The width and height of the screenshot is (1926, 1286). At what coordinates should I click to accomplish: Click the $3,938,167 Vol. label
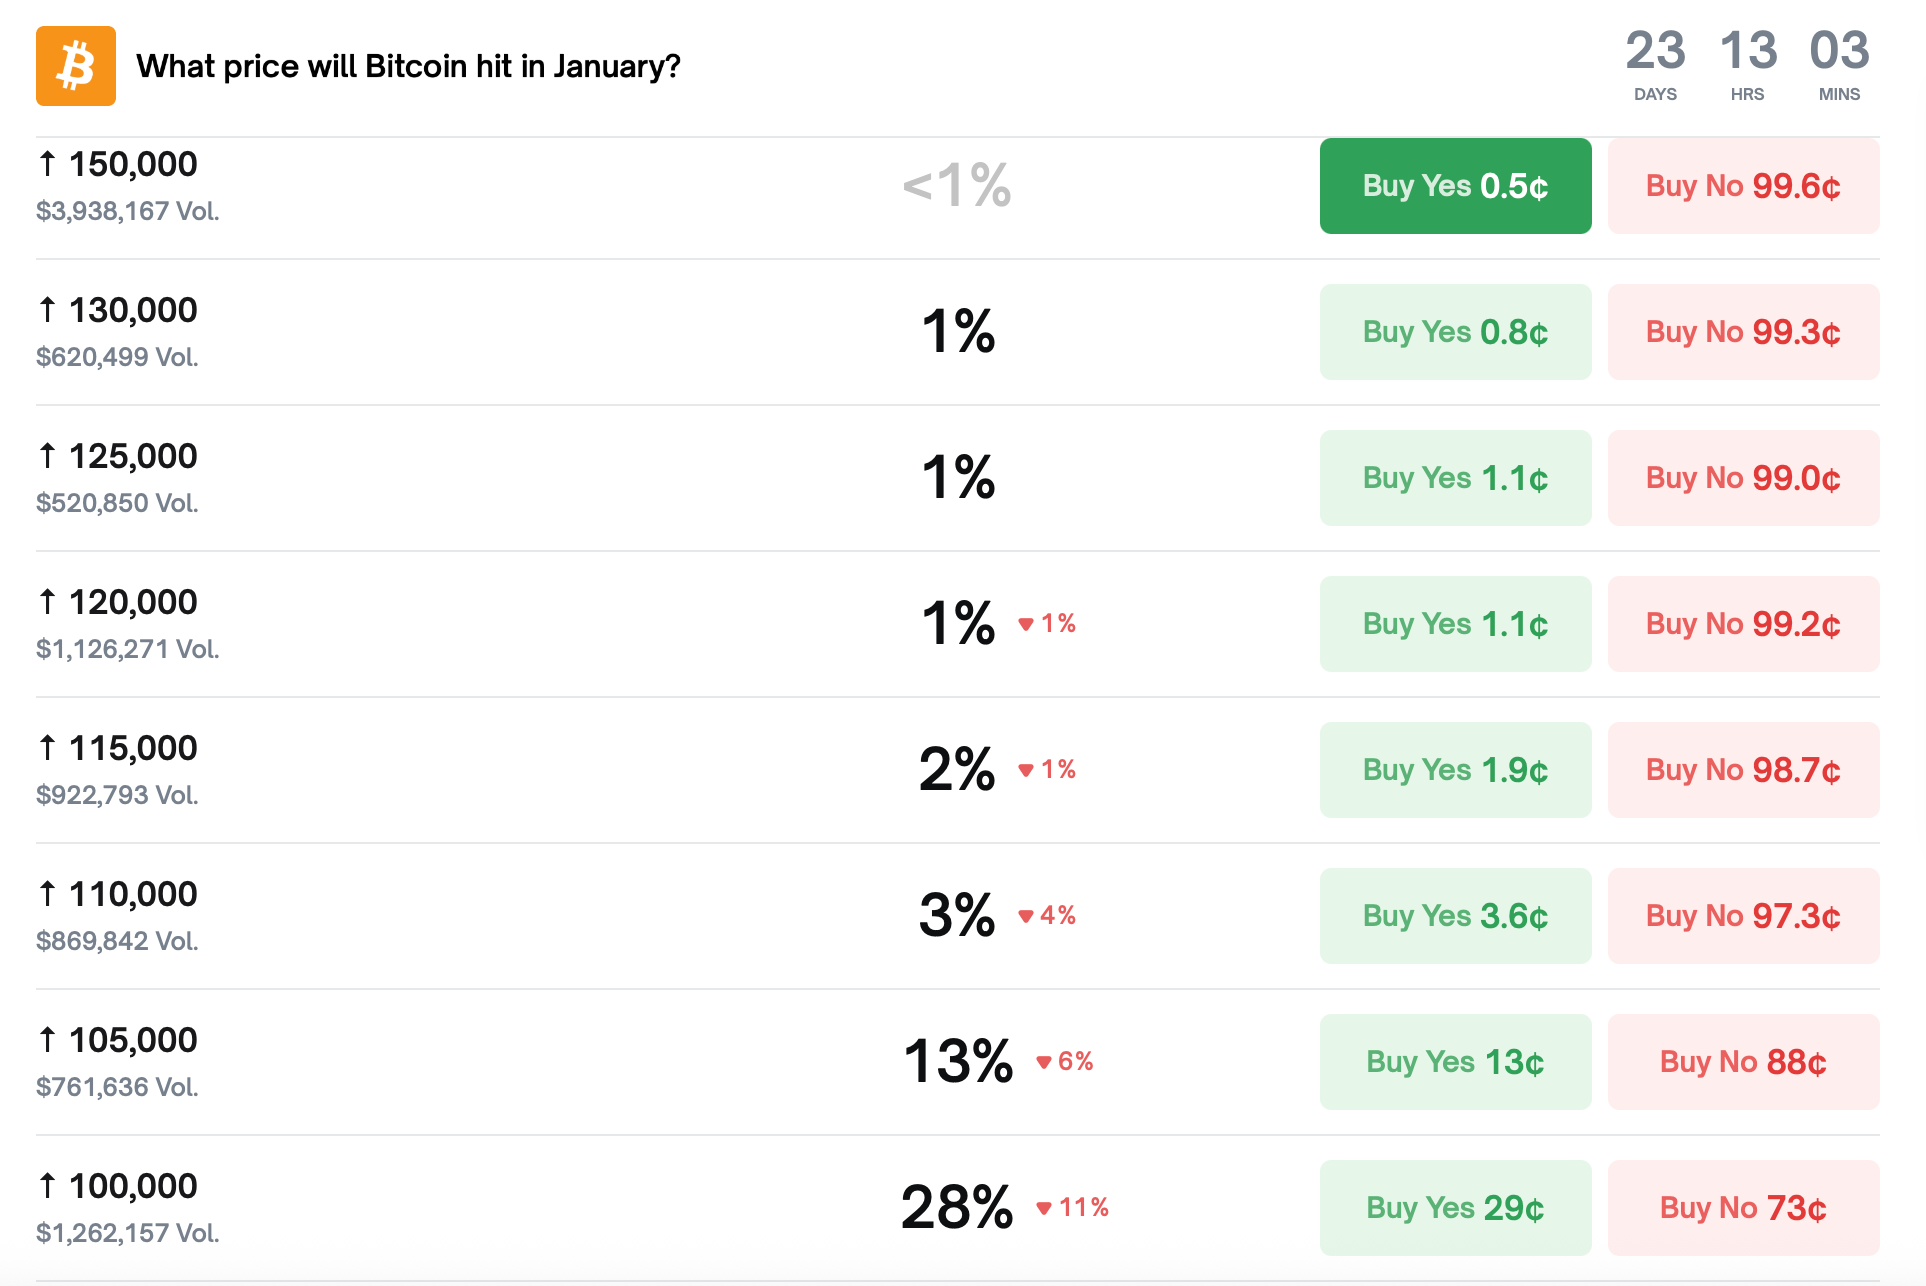[126, 211]
